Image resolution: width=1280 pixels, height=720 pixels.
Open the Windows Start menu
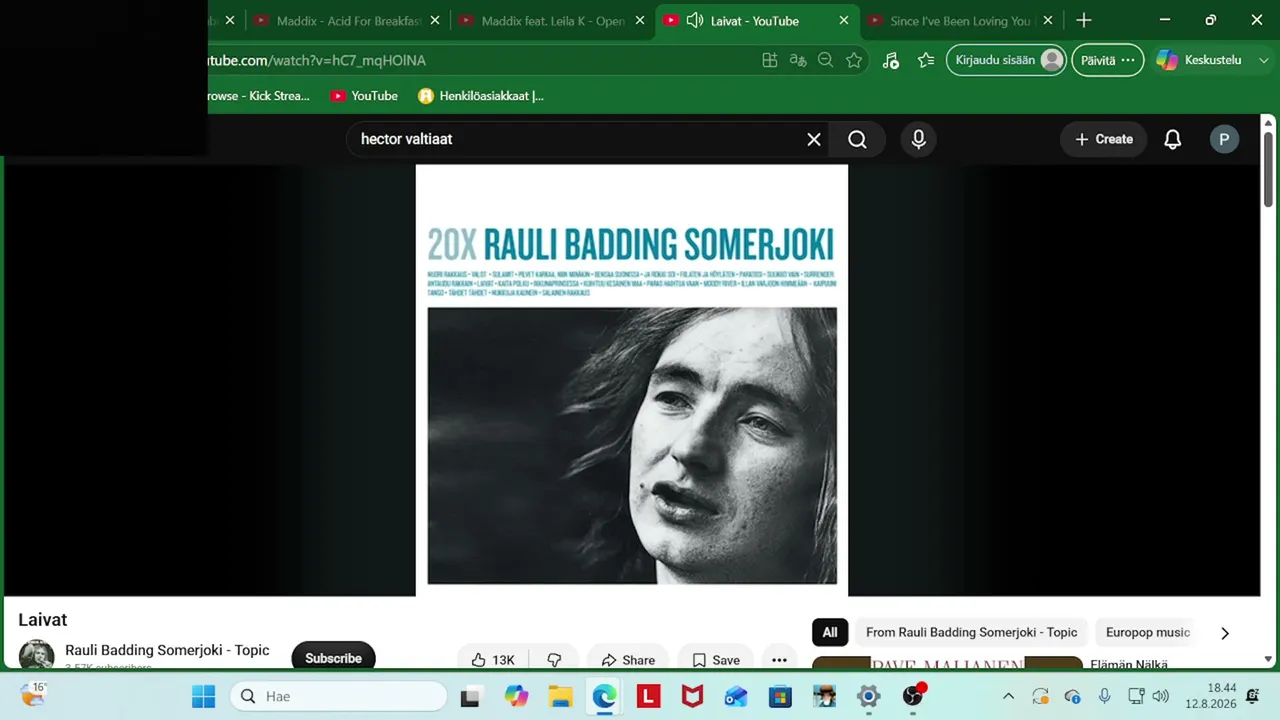(x=203, y=696)
